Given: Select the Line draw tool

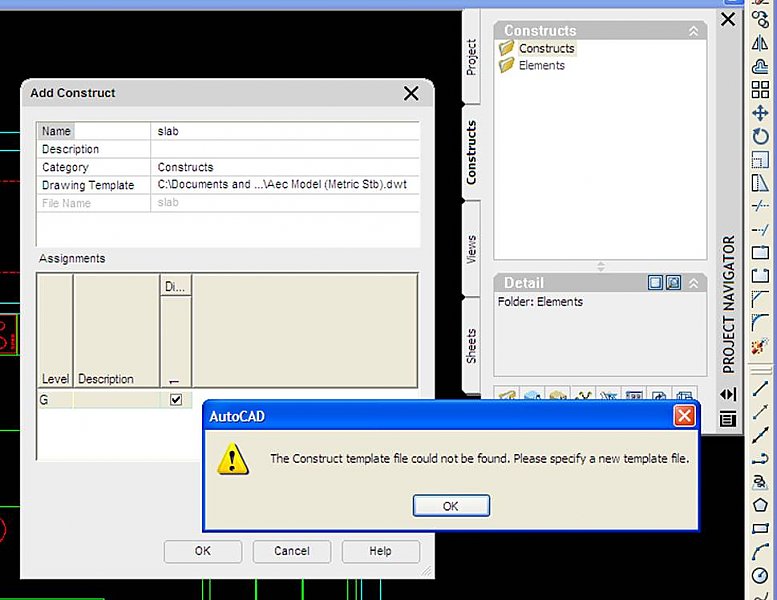Looking at the screenshot, I should tap(760, 388).
